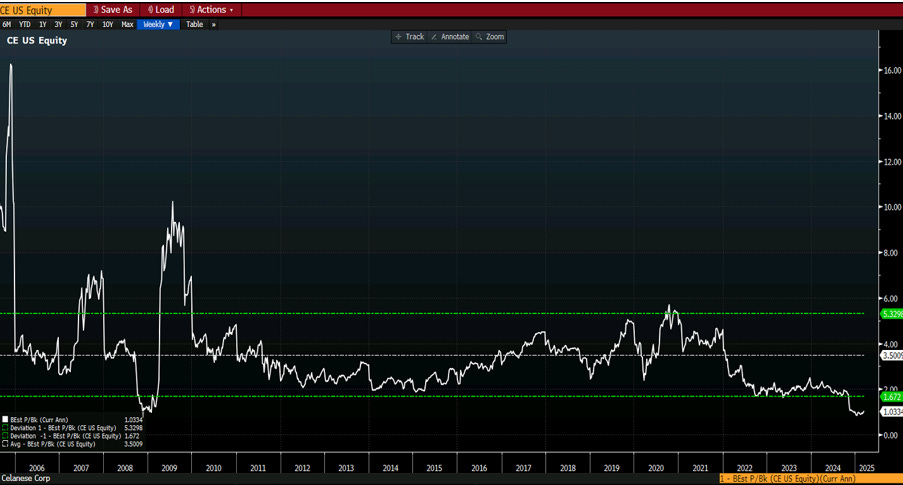Click the 2022 year label on timeline
903x485 pixels.
point(745,468)
